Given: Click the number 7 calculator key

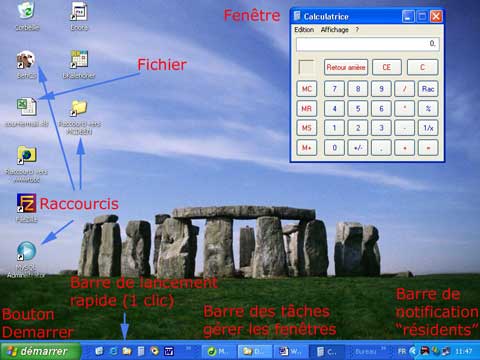Looking at the screenshot, I should [334, 89].
